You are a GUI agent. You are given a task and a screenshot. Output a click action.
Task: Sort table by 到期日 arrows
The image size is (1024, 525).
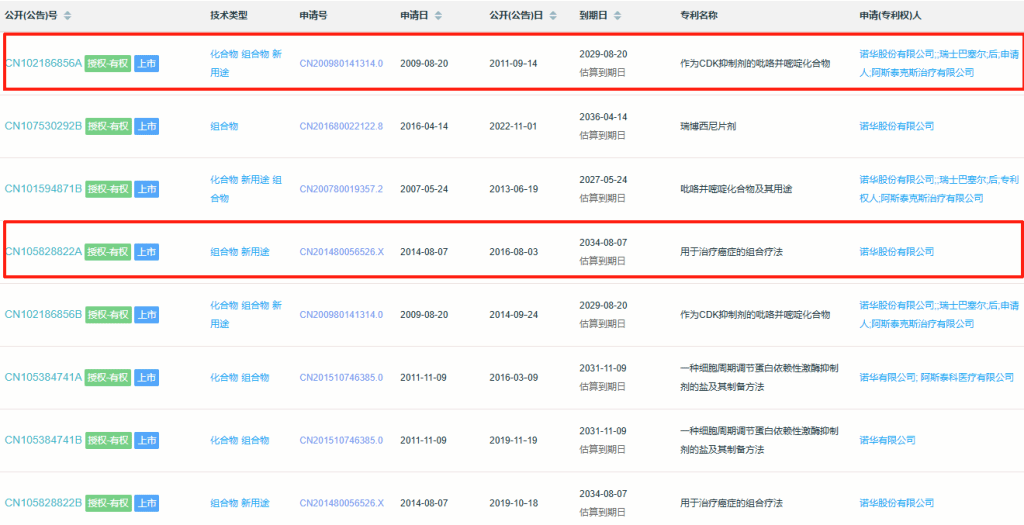[618, 16]
